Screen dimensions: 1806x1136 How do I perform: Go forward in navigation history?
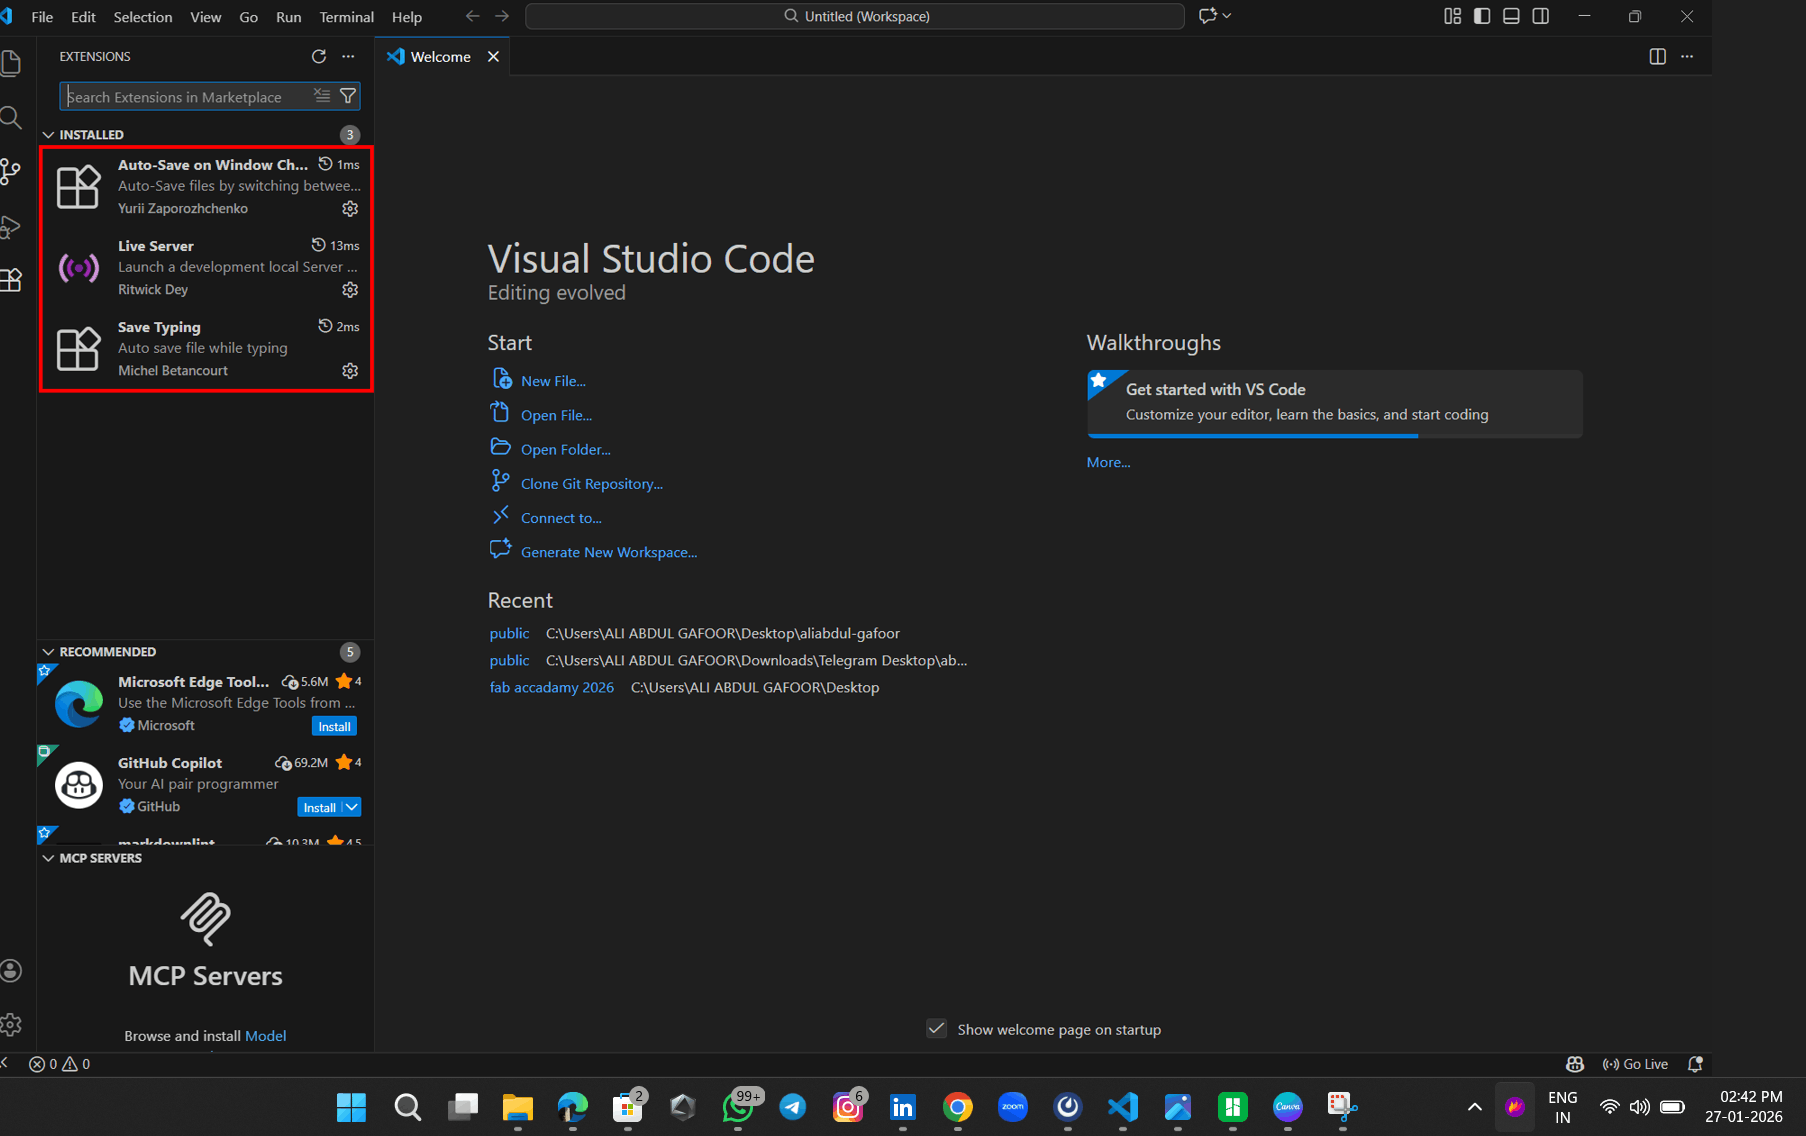click(x=502, y=16)
